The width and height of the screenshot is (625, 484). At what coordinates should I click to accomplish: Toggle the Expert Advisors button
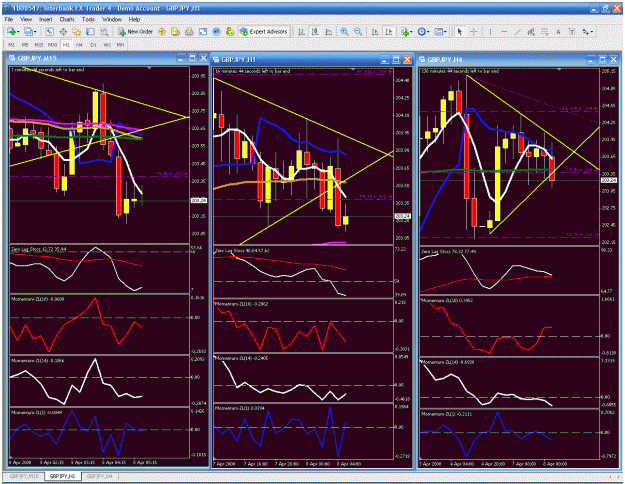click(263, 31)
